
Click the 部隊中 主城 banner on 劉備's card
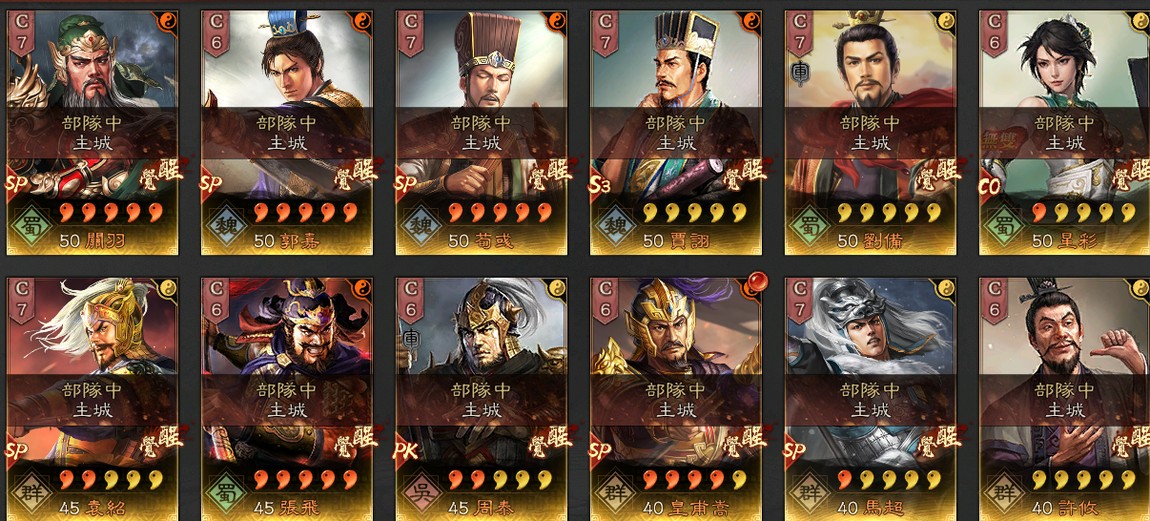(x=871, y=133)
